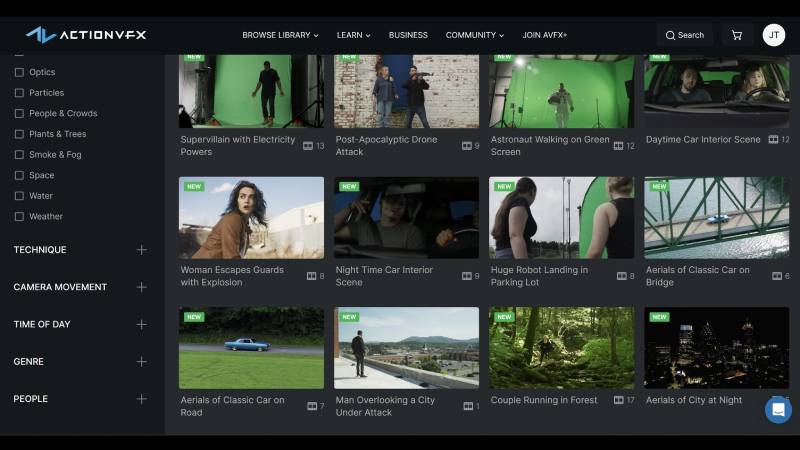The image size is (800, 450).
Task: Open Astronaut Walking on Green Screen title
Action: [550, 145]
